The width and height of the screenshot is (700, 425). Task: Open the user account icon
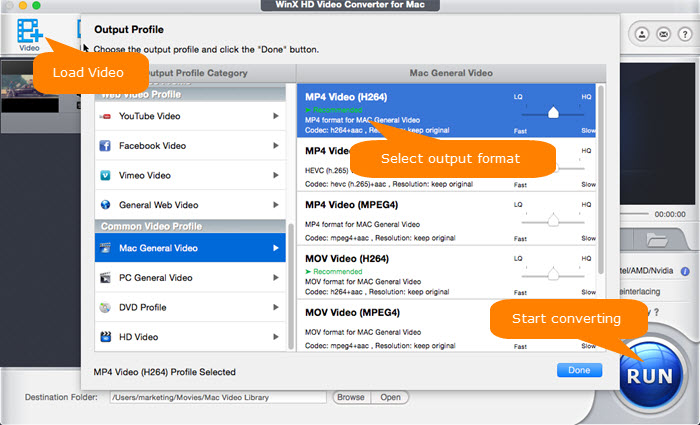click(642, 34)
